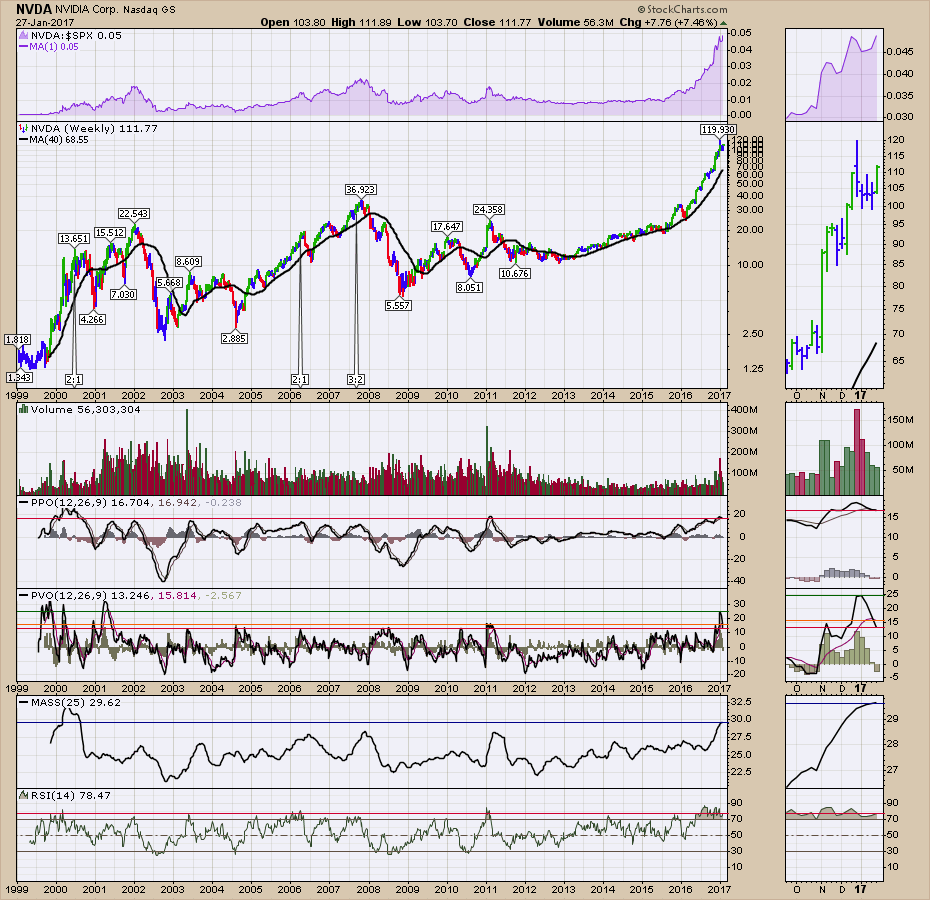Click the 150M label in the zoomed volume panel
The image size is (930, 900).
[900, 419]
